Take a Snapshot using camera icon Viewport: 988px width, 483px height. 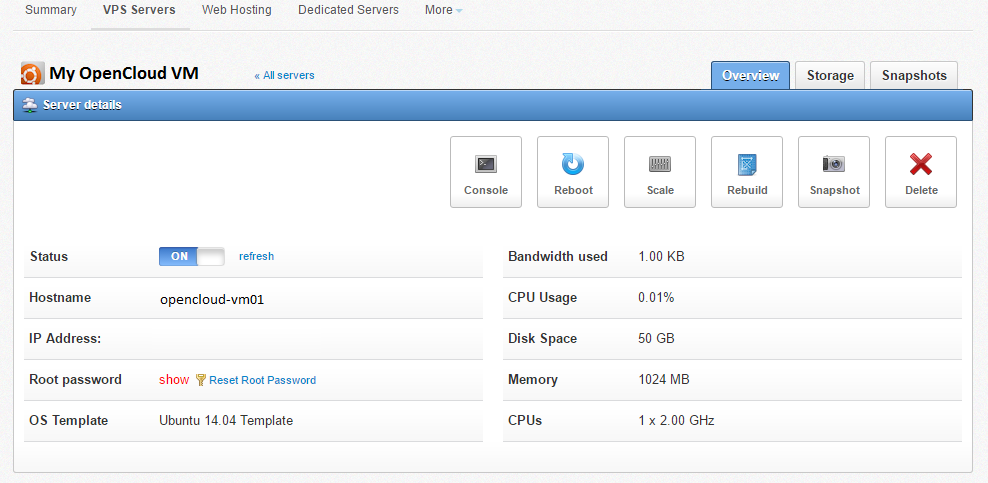pyautogui.click(x=834, y=164)
